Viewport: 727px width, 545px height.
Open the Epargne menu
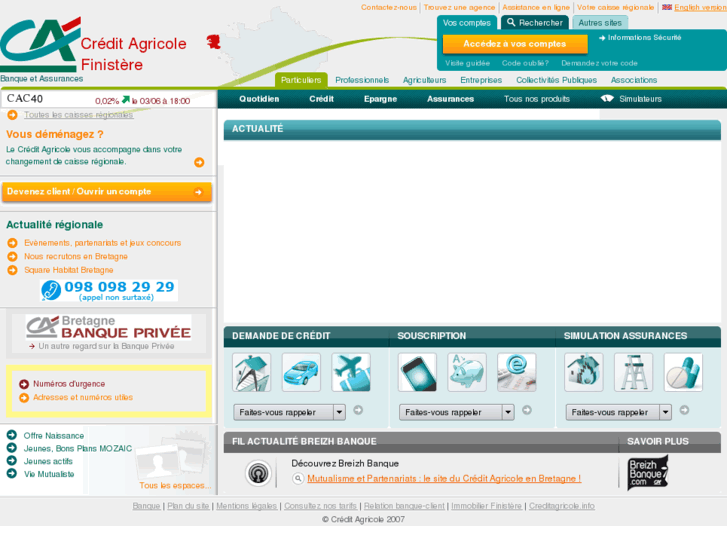[380, 99]
